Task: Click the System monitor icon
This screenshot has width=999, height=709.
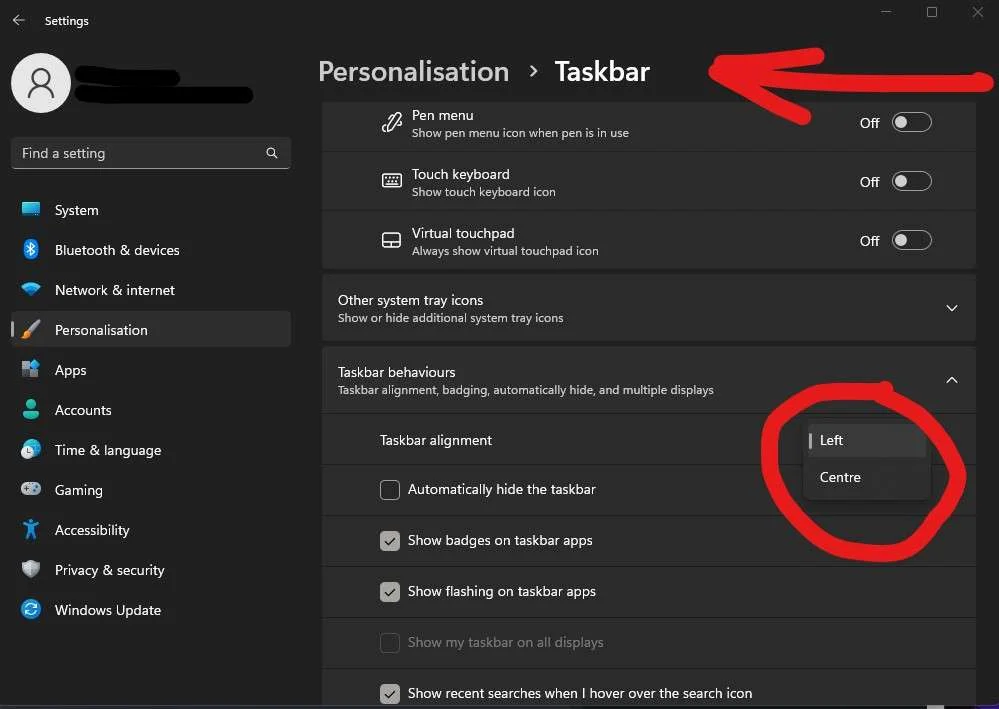Action: point(31,210)
